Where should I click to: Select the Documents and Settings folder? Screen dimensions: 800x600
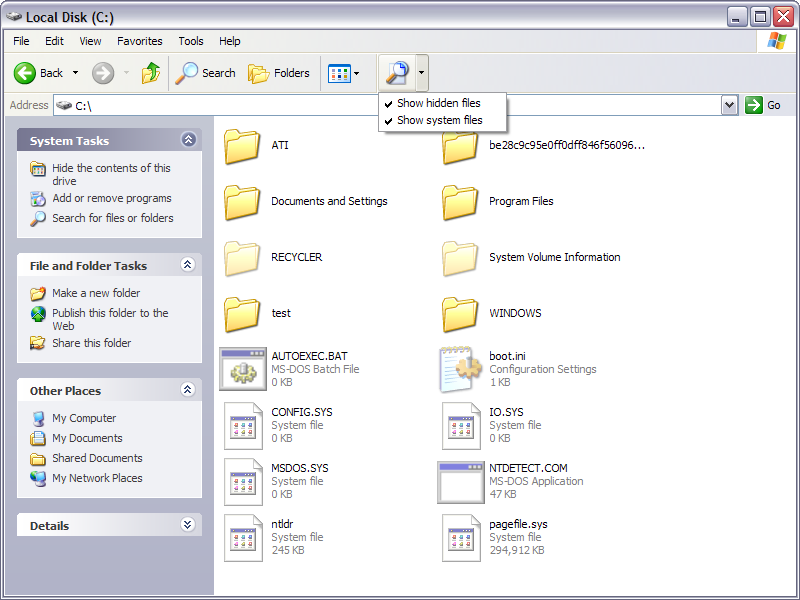tap(306, 202)
